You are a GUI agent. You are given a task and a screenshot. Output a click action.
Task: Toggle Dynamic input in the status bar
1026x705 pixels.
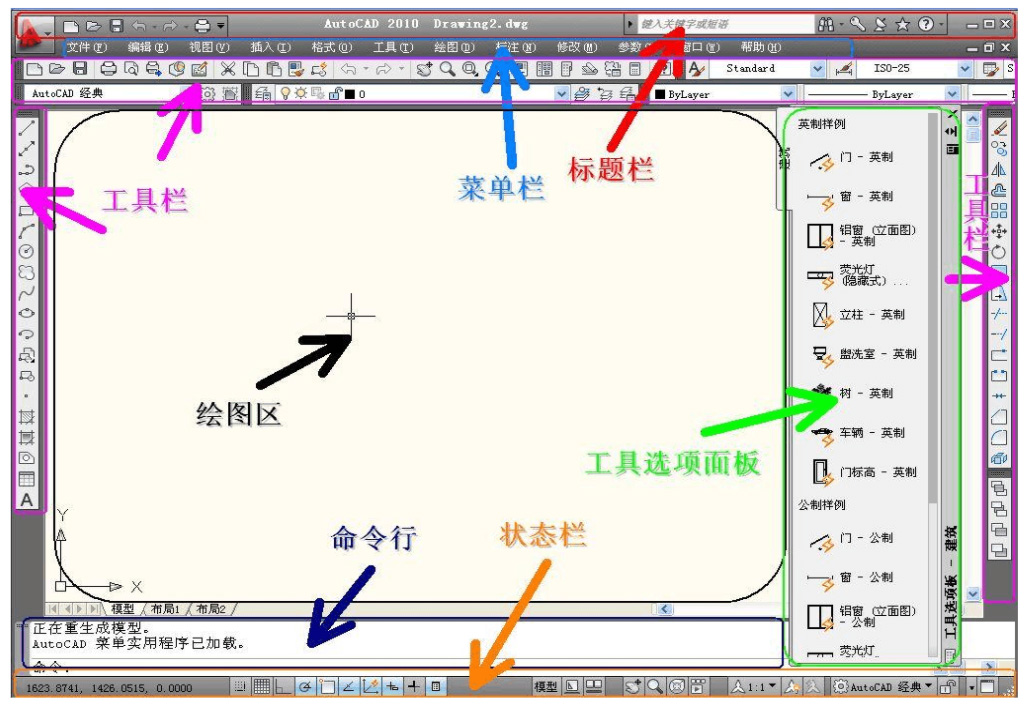(393, 687)
